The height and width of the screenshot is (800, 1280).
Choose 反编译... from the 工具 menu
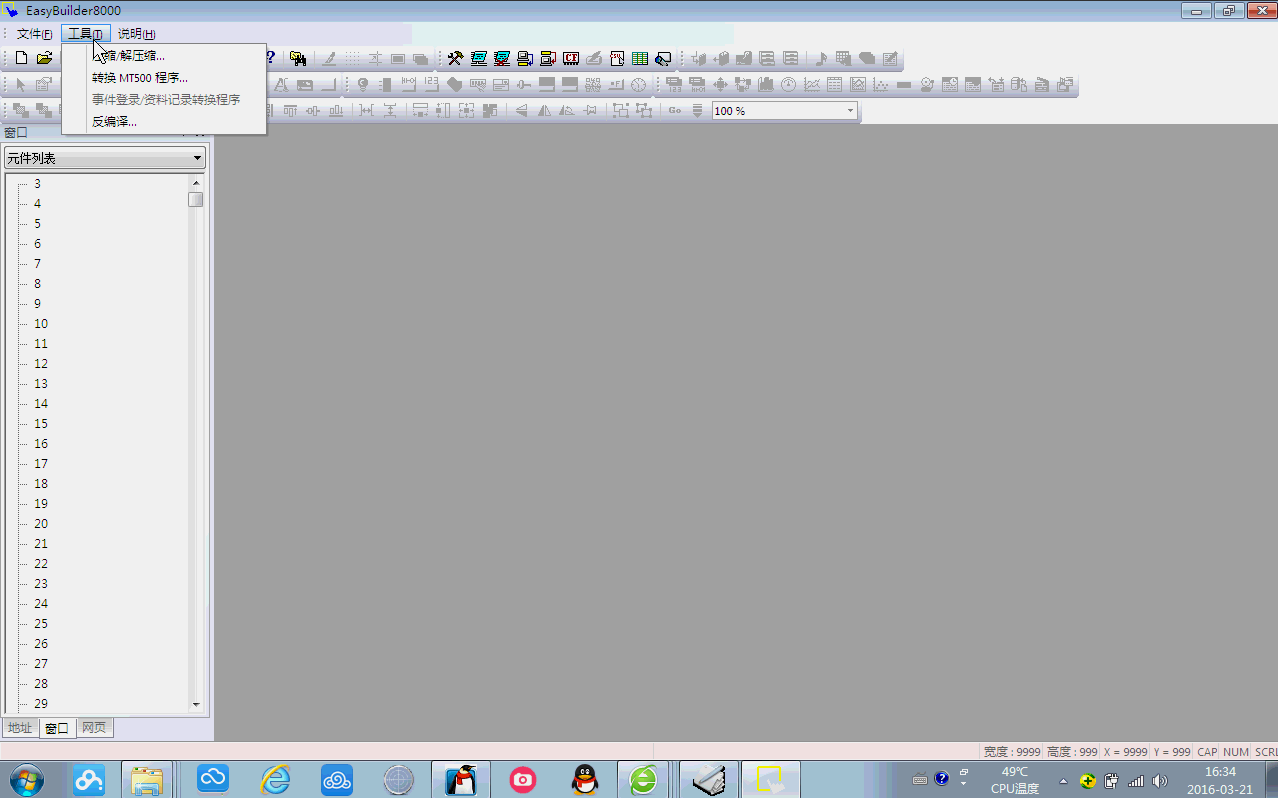[x=164, y=122]
